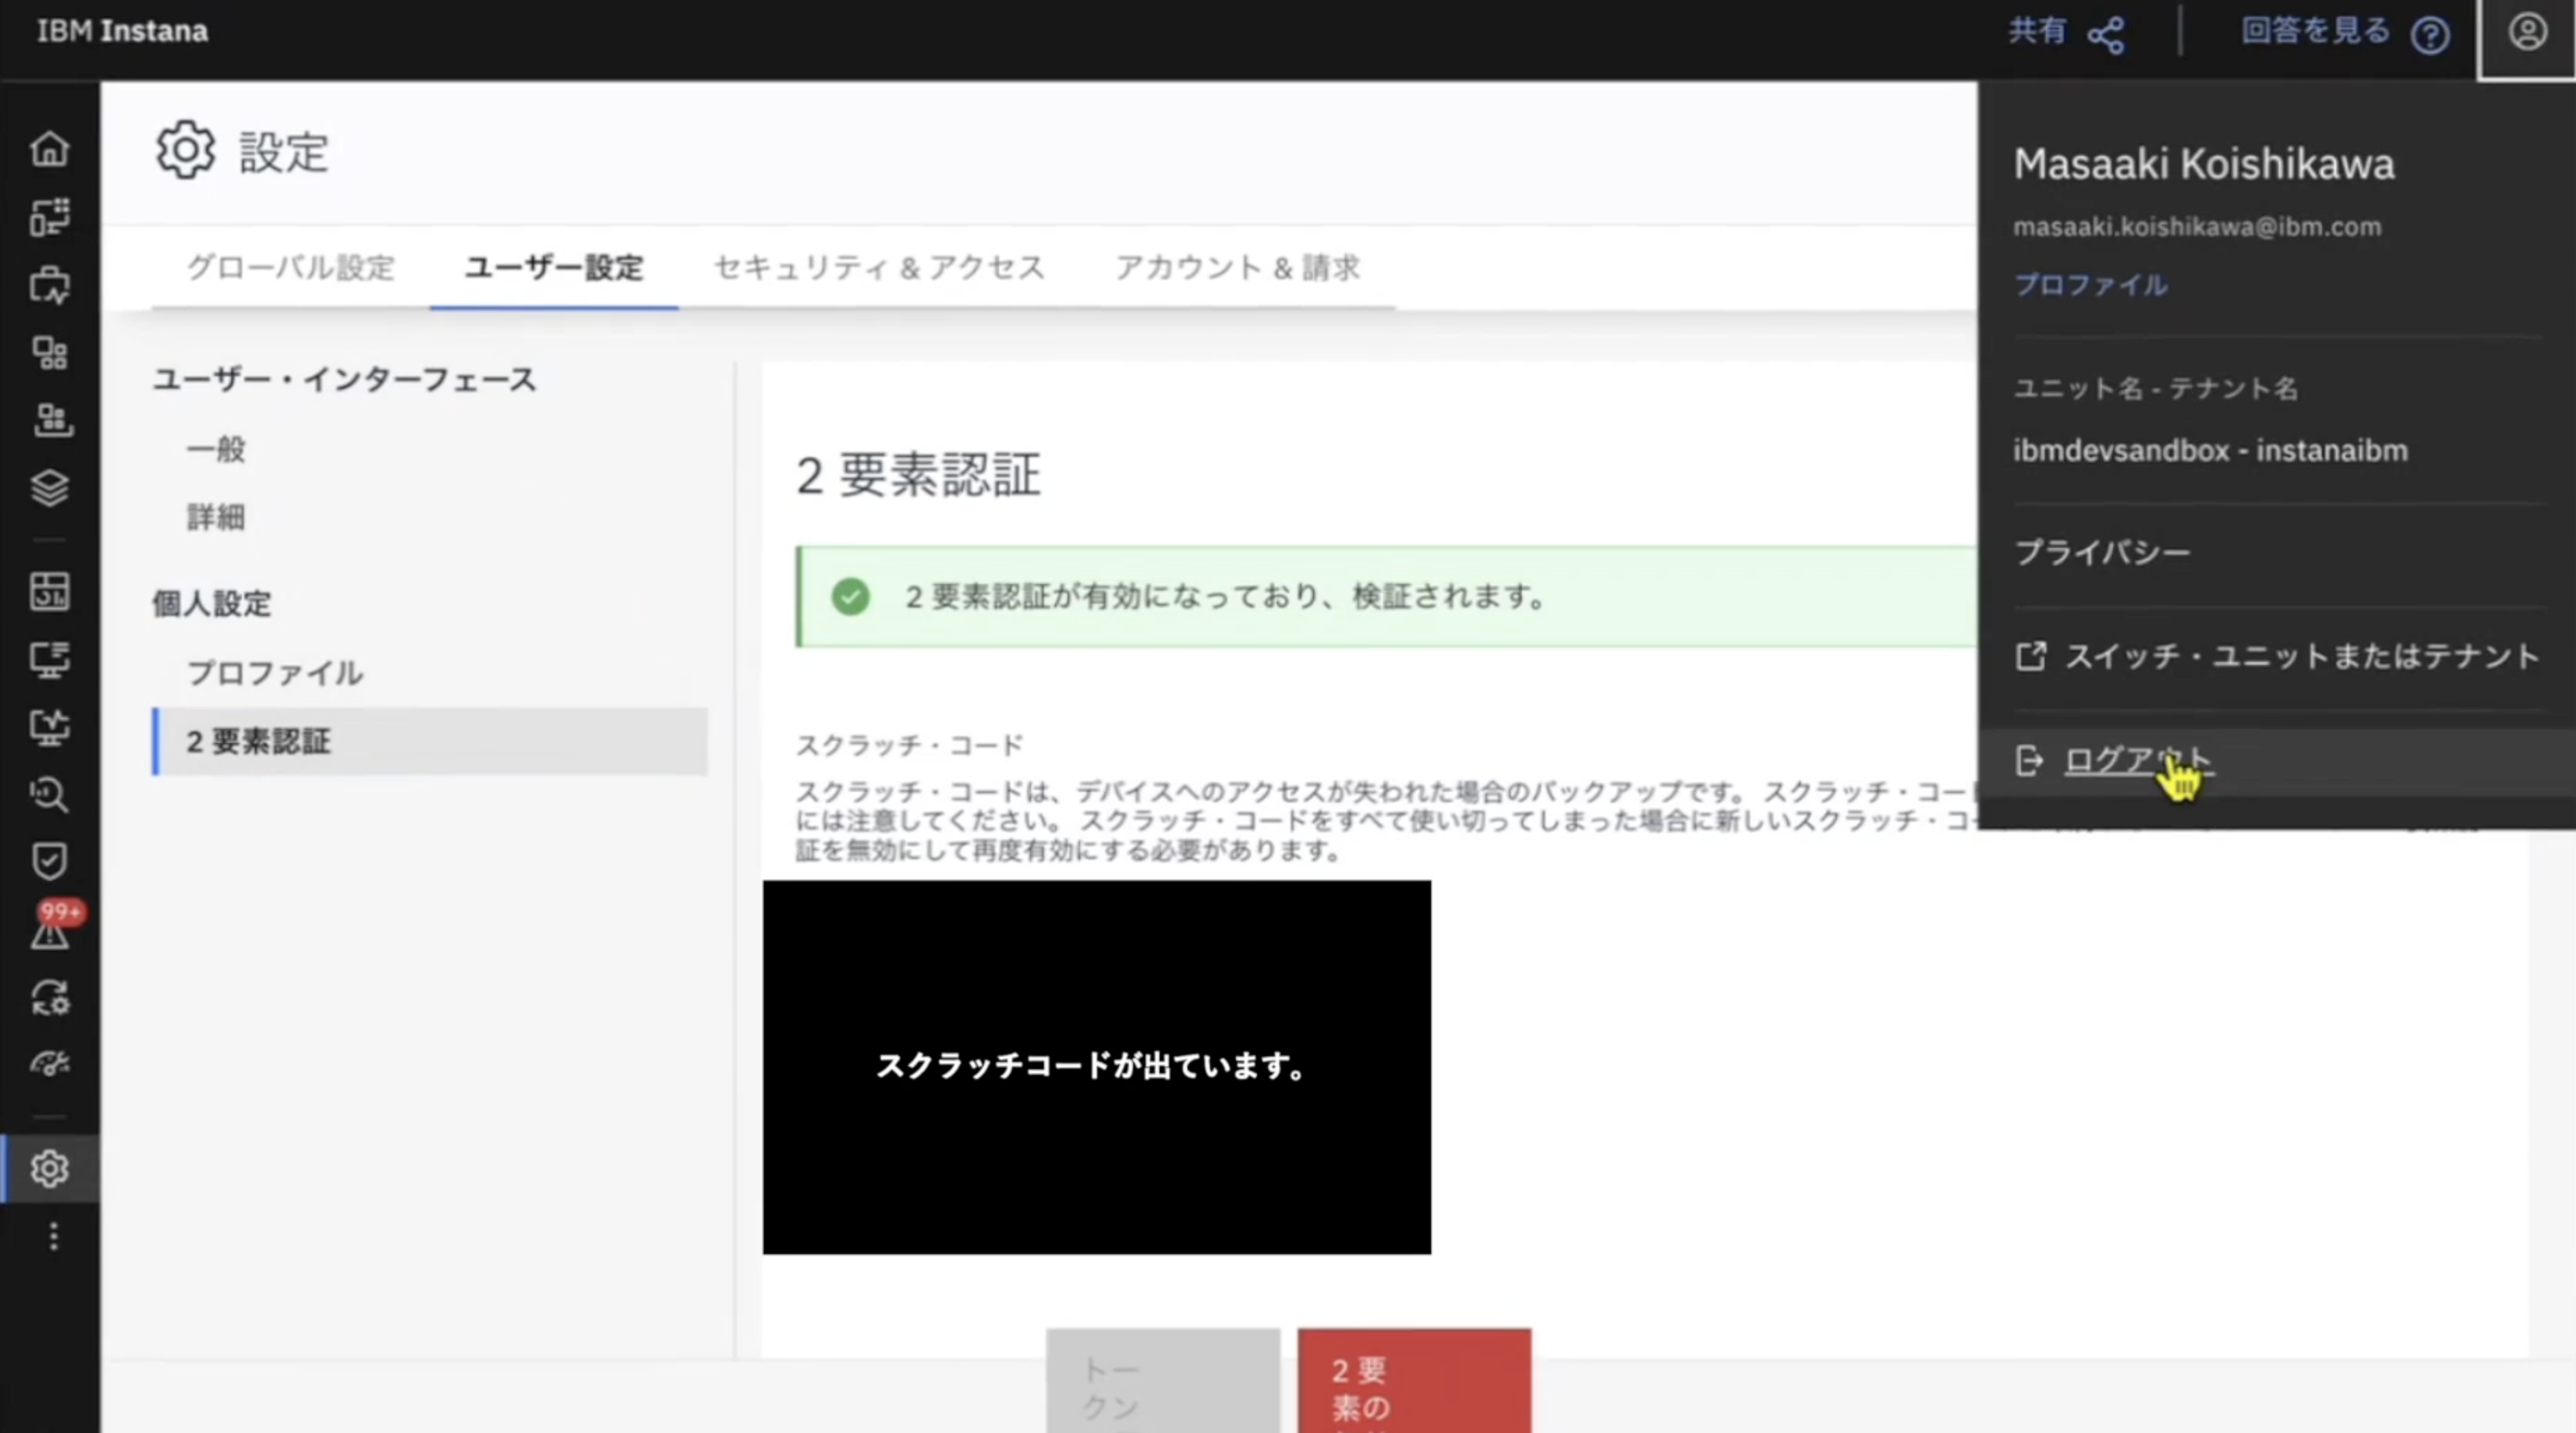Switch to the セキュリティ & アクセス tab
The image size is (2576, 1433).
pyautogui.click(x=879, y=268)
